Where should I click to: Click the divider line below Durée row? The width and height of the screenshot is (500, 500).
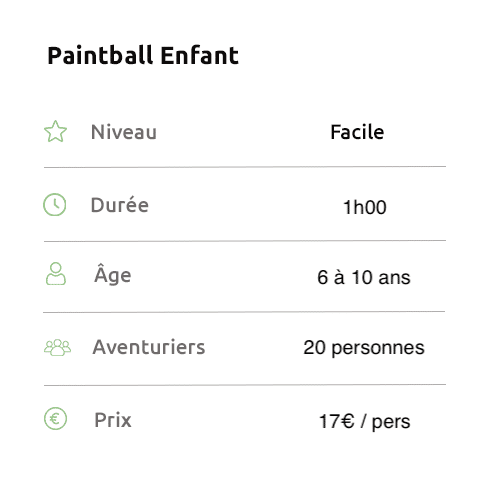point(245,241)
